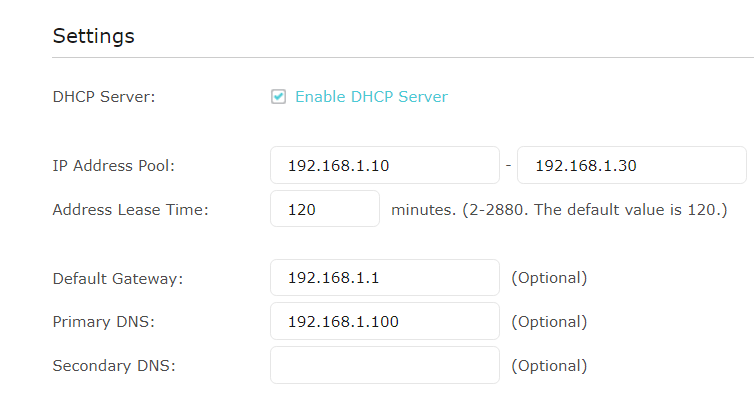Click the lease time minutes range hint
This screenshot has width=754, height=409.
point(558,210)
